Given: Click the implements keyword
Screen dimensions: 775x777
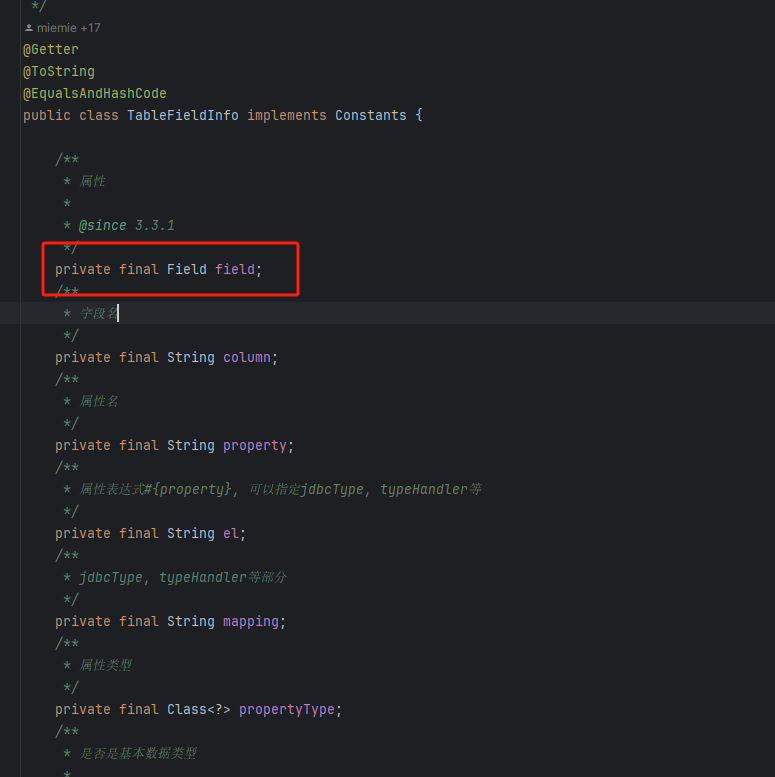Looking at the screenshot, I should pos(287,115).
